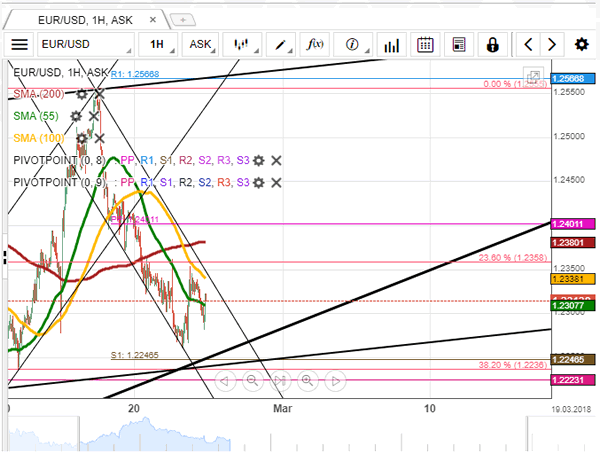Select the EUR/USD, 1H, ASK tab
This screenshot has width=600, height=454.
(x=85, y=20)
